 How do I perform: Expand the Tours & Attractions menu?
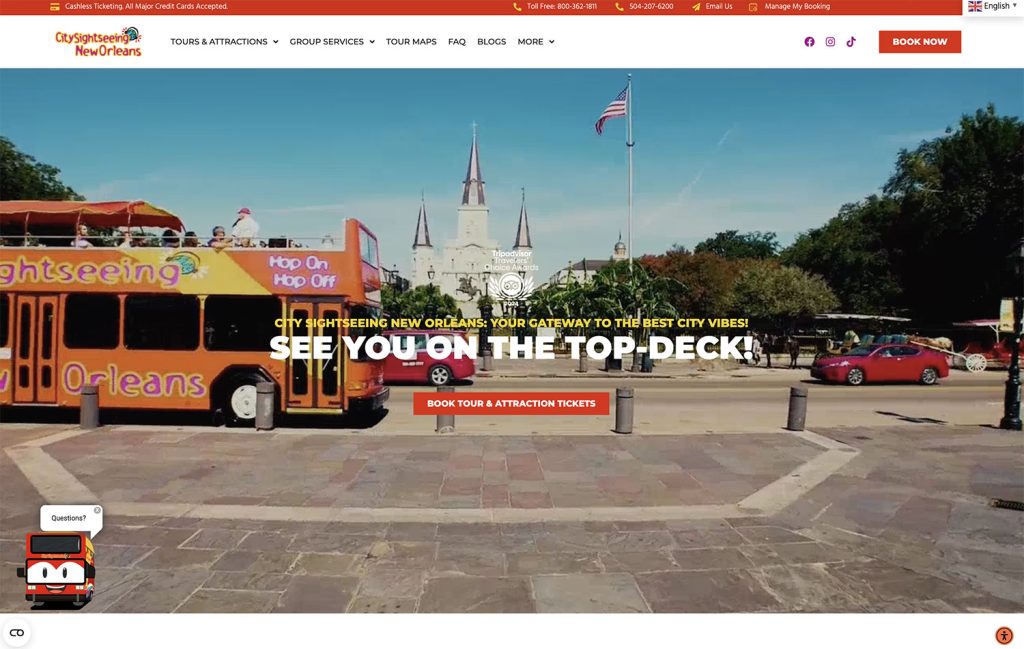(x=224, y=42)
